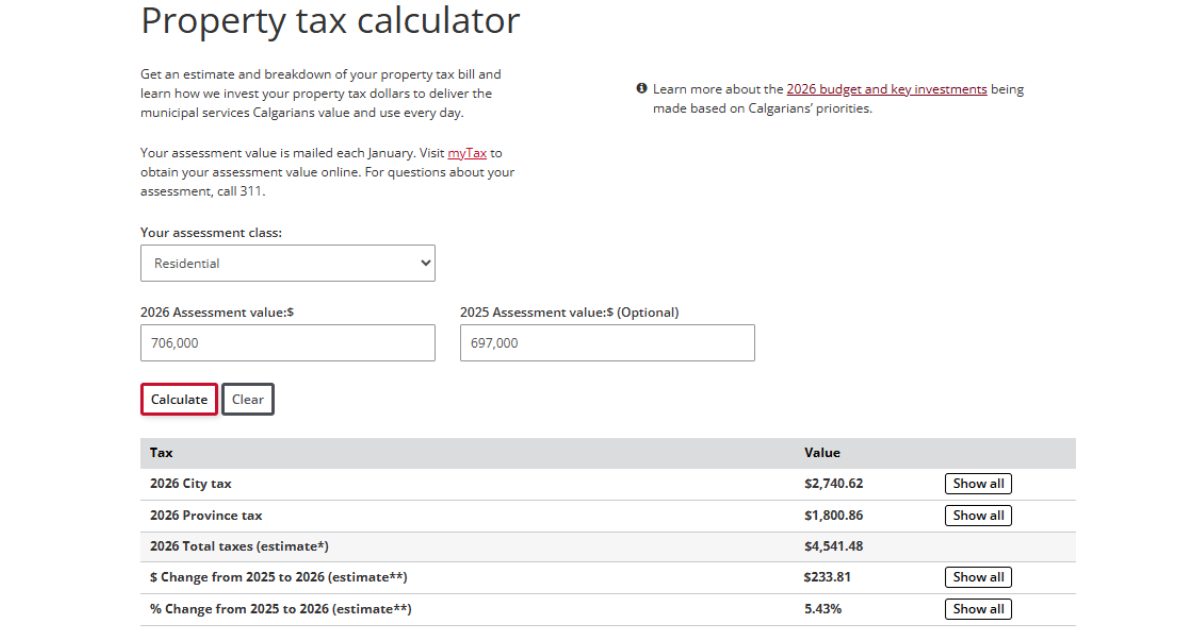
Task: Click the 2026 Assessment value input field
Action: coord(288,343)
